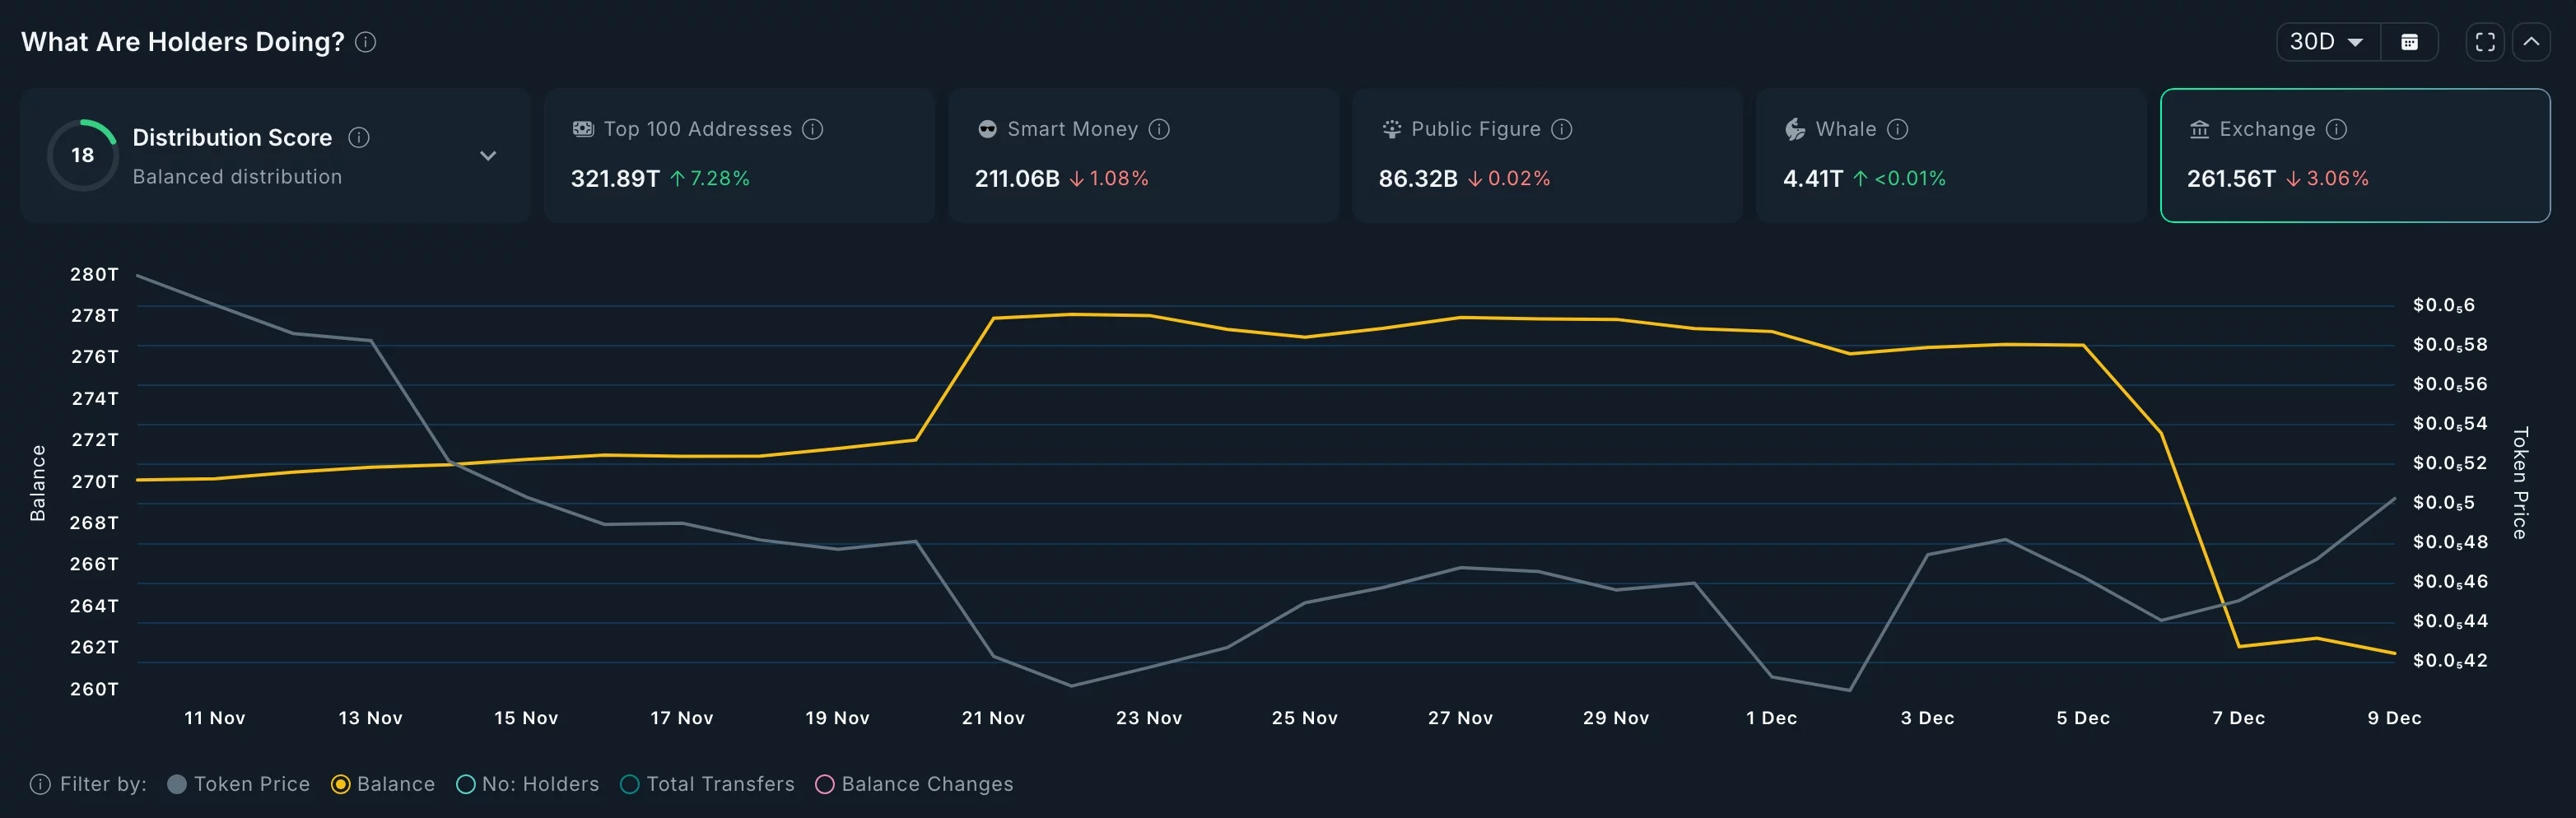Select the Exchange metric card
Viewport: 2576px width, 818px height.
tap(2354, 155)
